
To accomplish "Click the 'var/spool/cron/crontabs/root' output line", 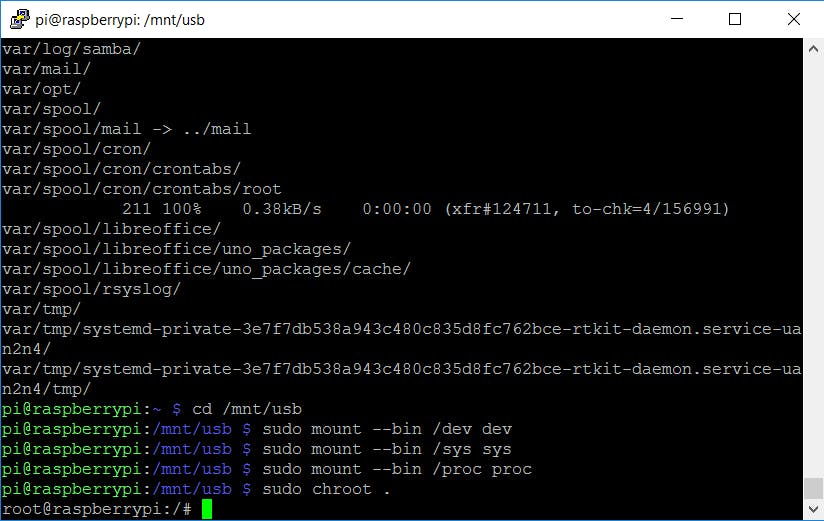I will pyautogui.click(x=141, y=189).
